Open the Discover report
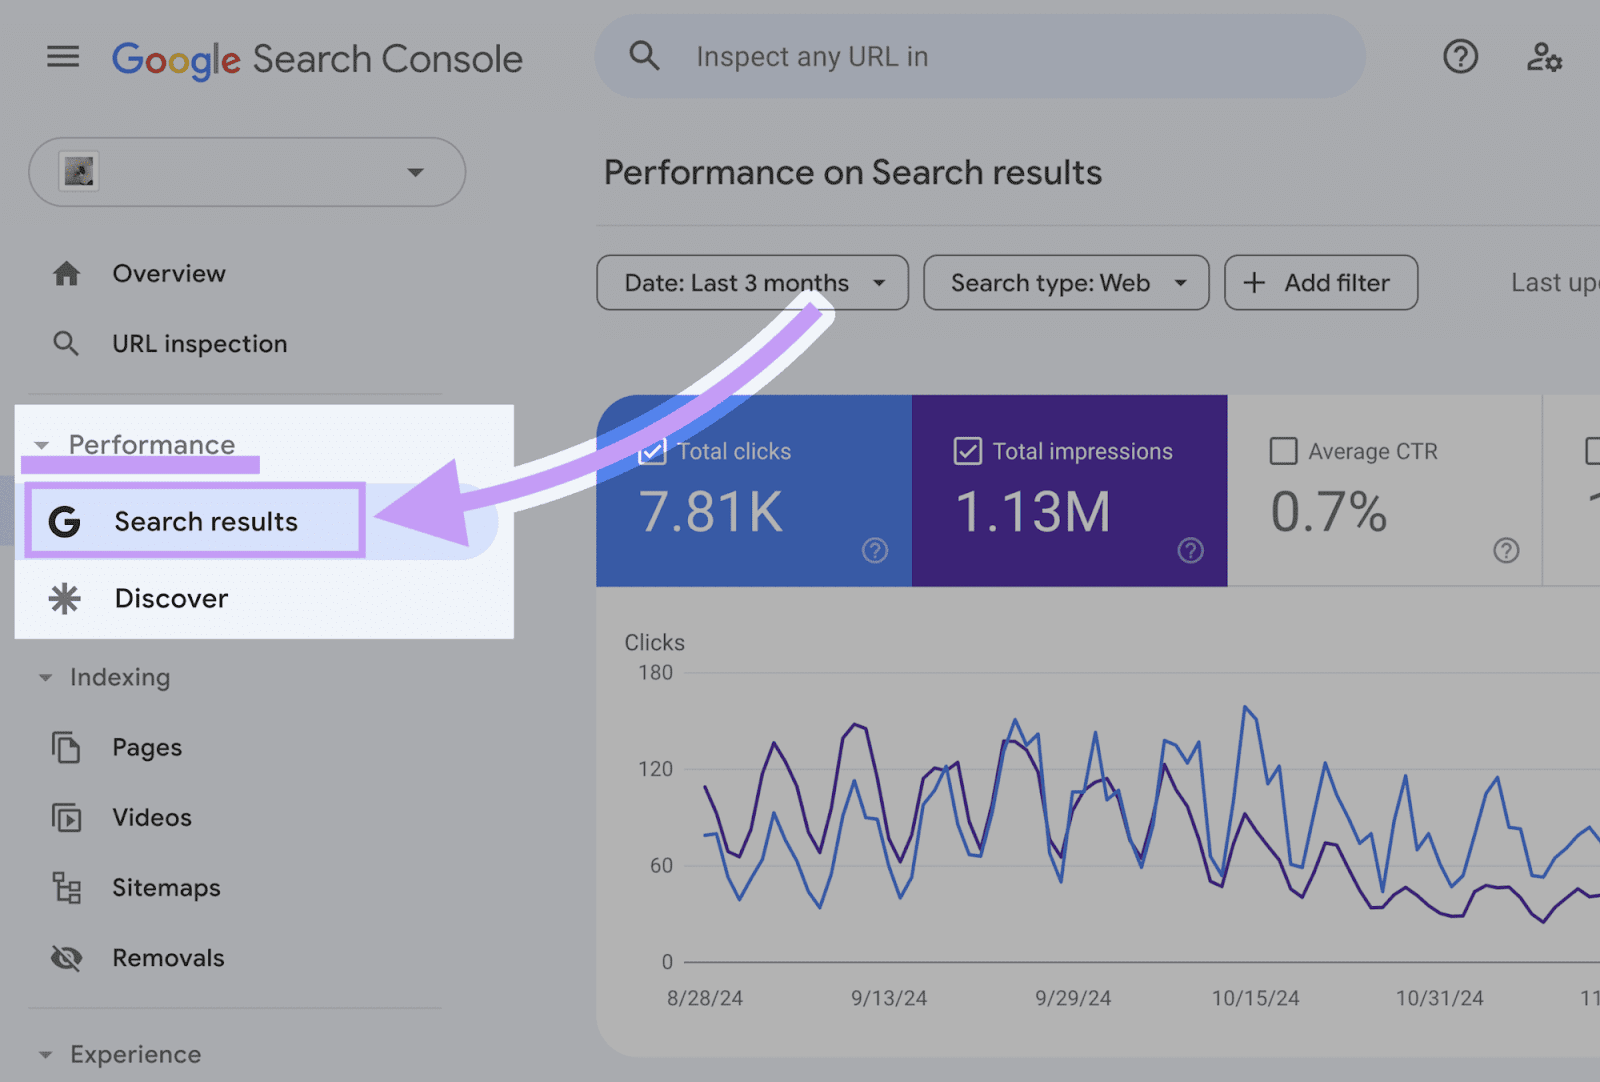Image resolution: width=1600 pixels, height=1082 pixels. pyautogui.click(x=171, y=598)
